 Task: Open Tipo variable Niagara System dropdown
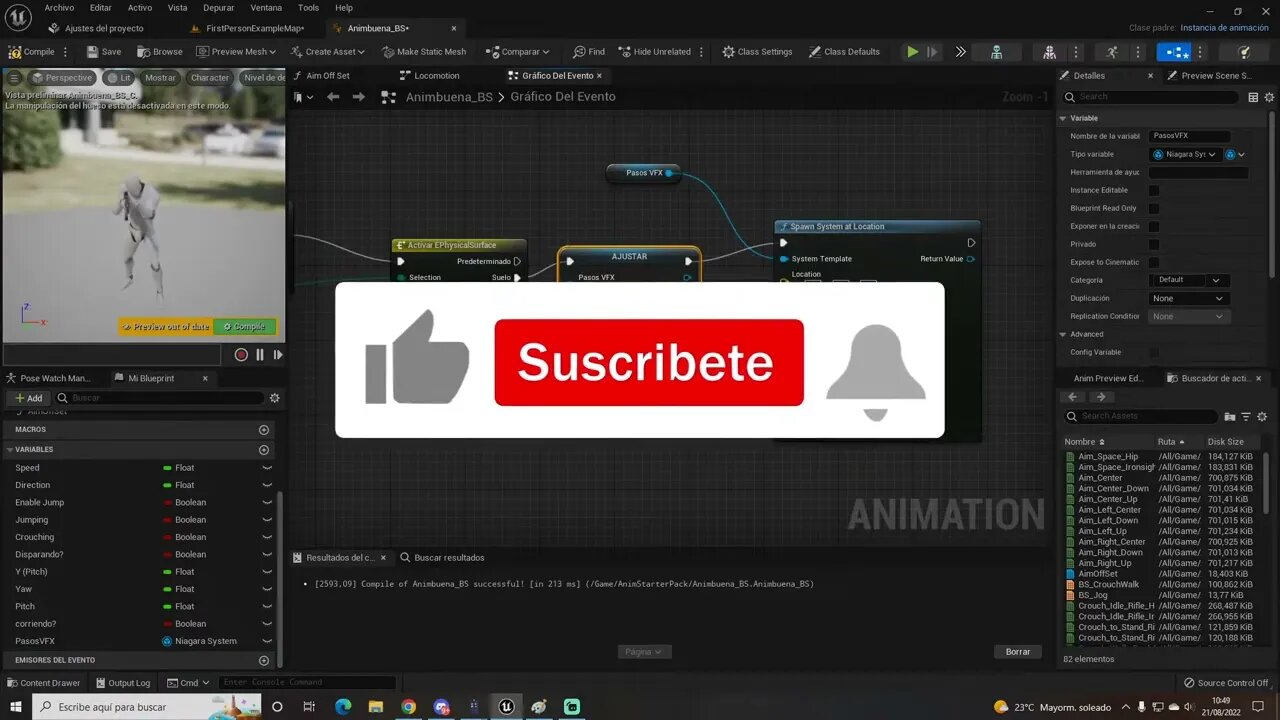tap(1185, 154)
